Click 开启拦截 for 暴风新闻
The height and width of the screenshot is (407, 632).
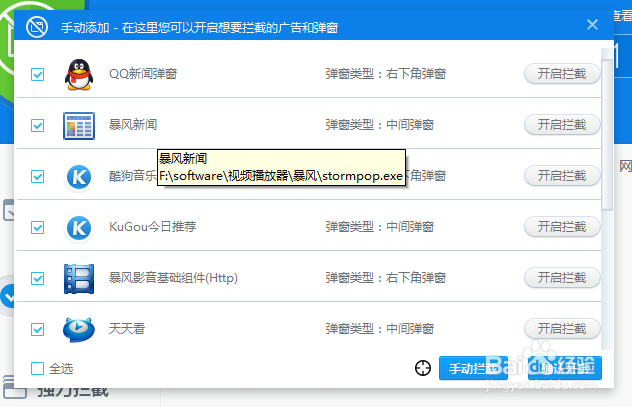click(562, 125)
